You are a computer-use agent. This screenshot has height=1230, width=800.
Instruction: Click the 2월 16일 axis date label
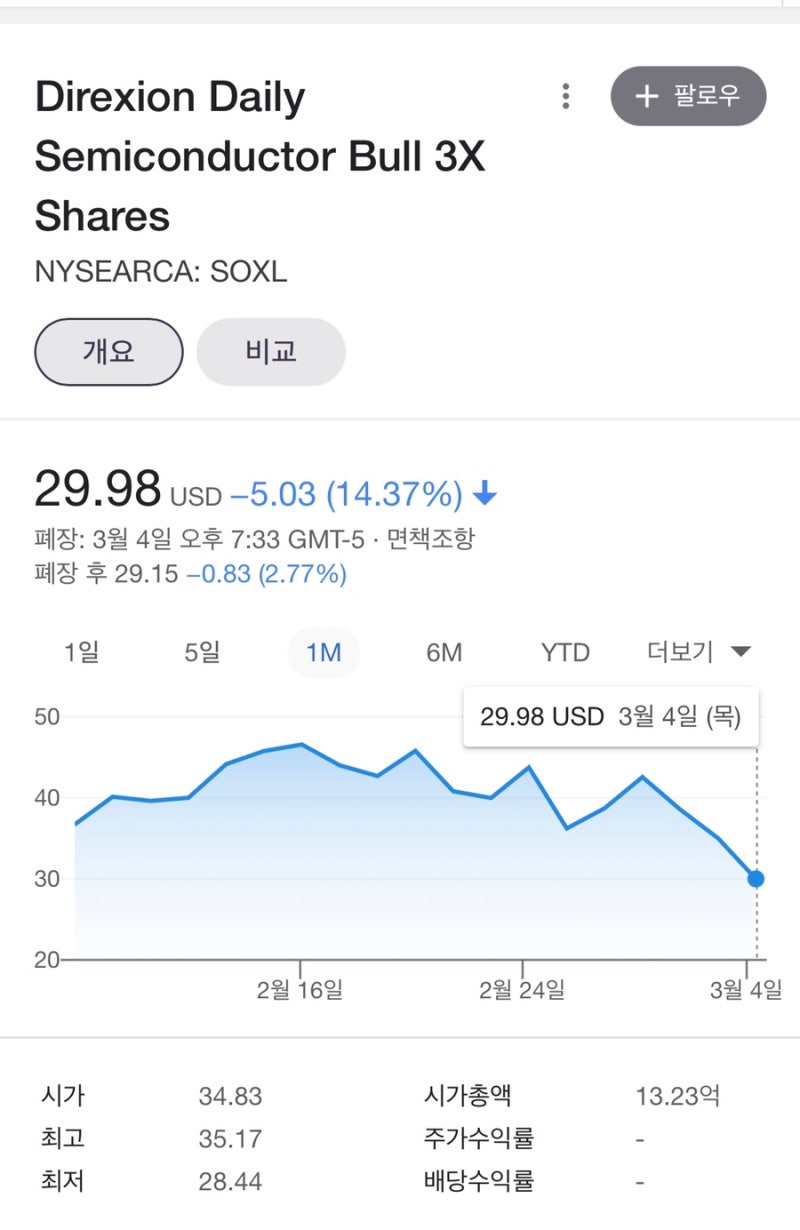click(300, 990)
